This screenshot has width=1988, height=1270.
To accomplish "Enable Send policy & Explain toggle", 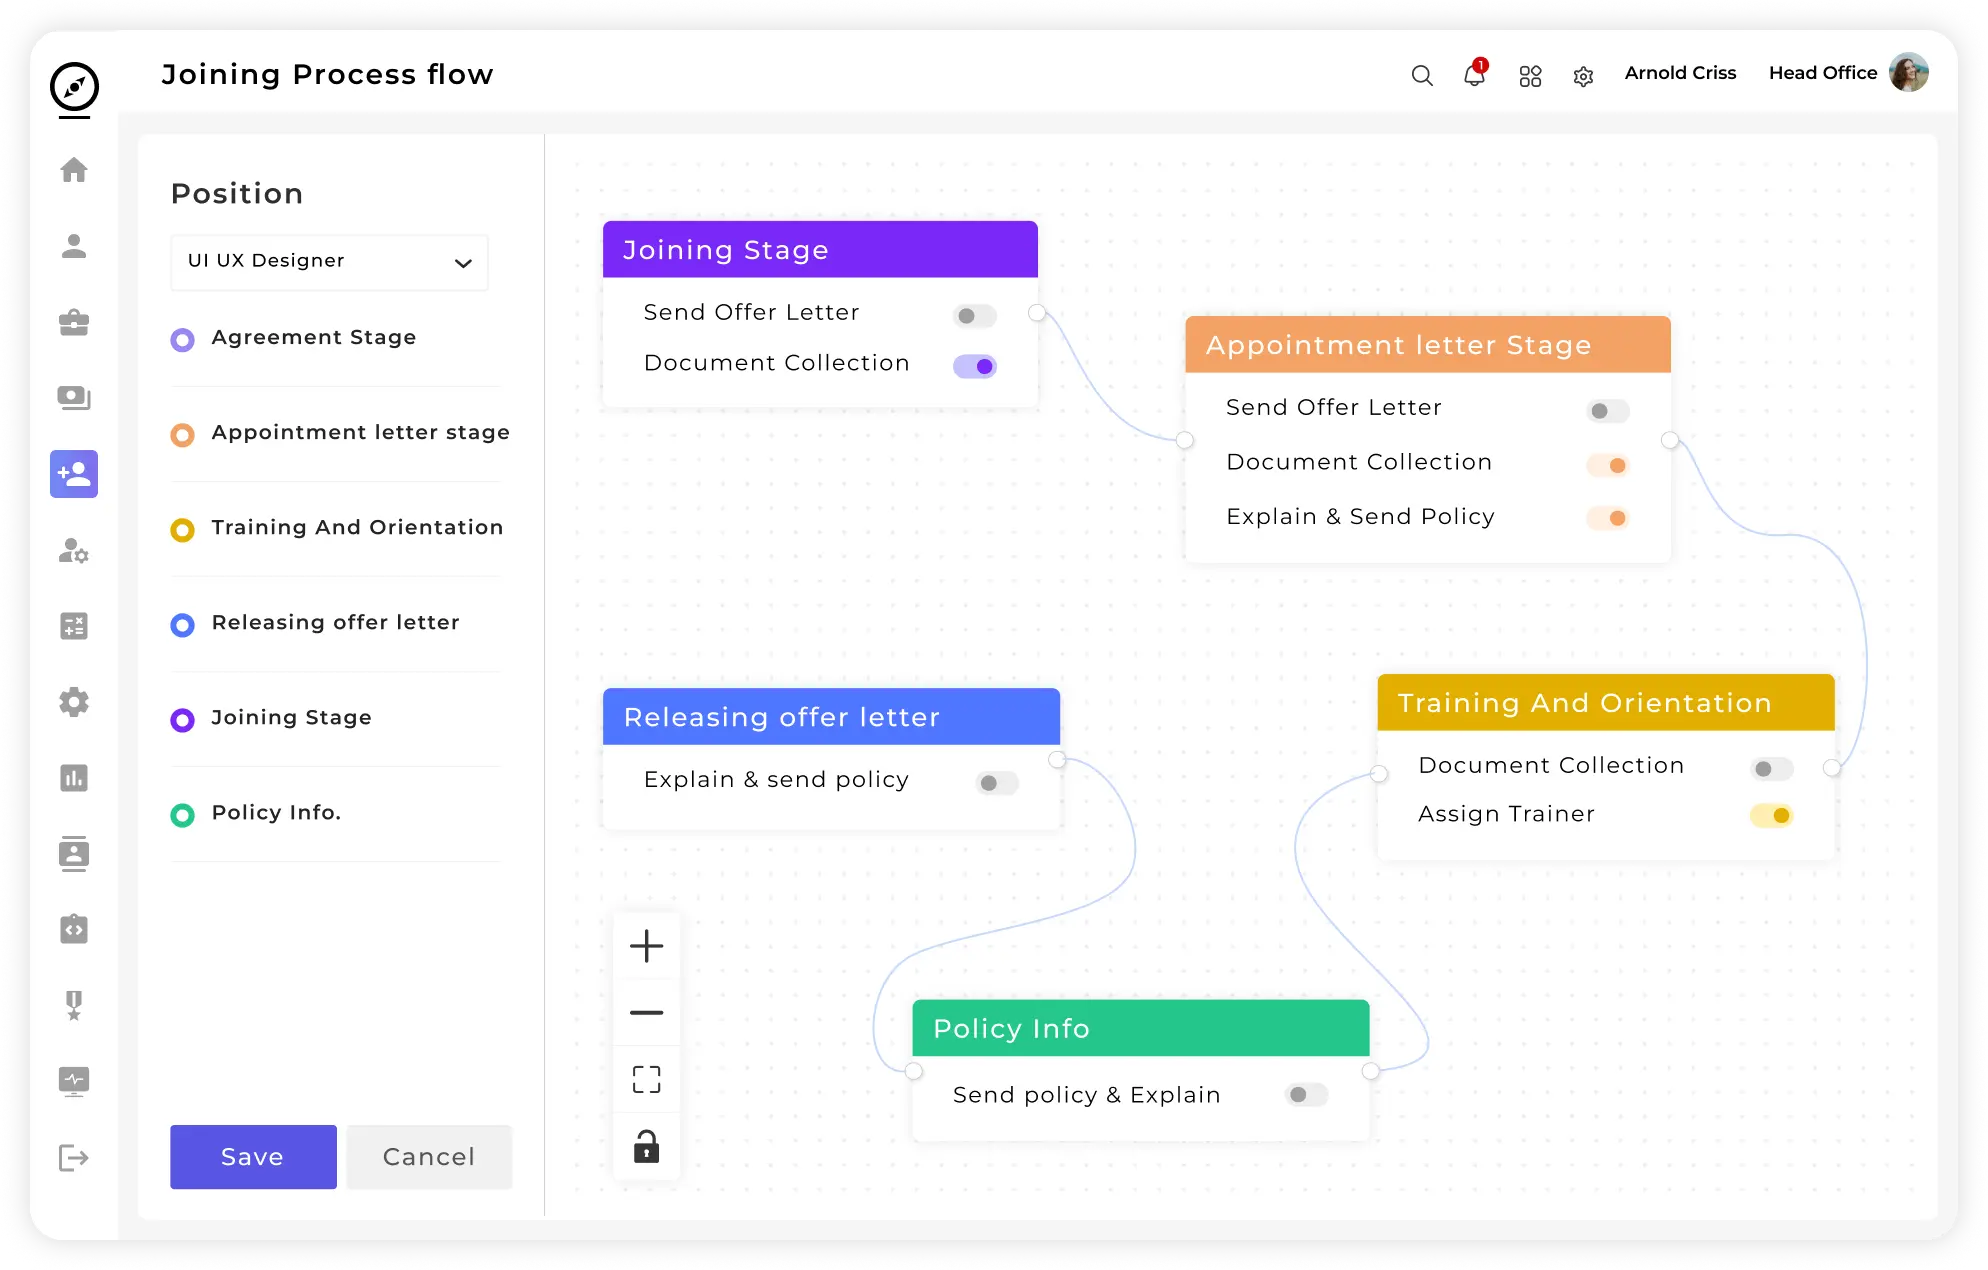I will pyautogui.click(x=1306, y=1095).
